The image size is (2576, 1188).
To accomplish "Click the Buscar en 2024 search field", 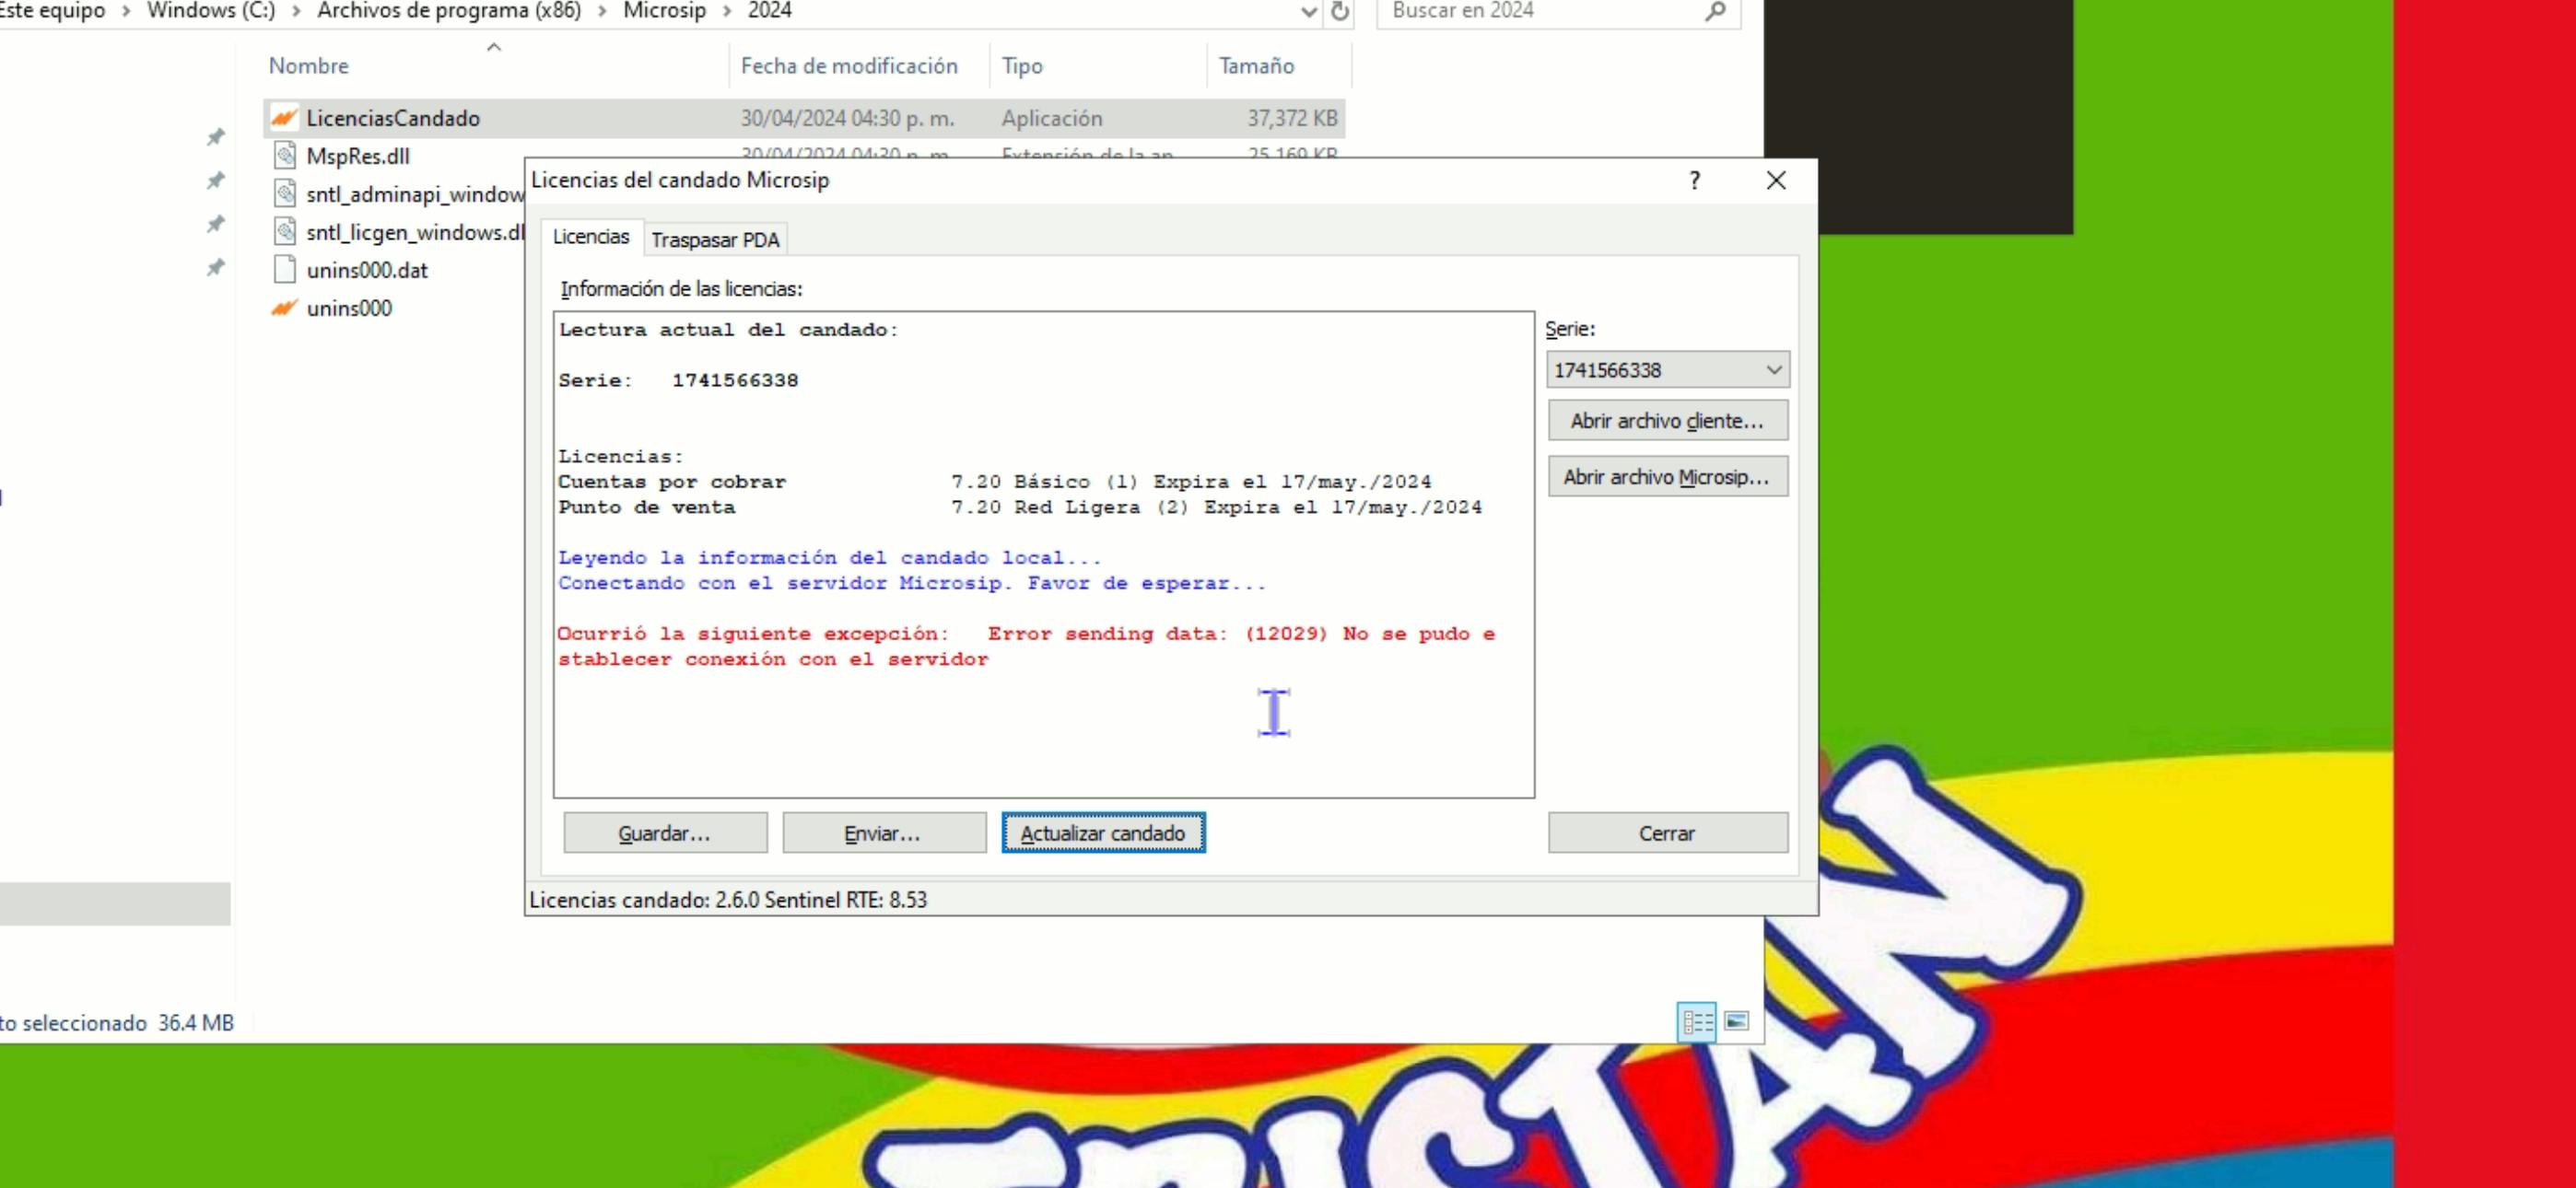I will tap(1540, 11).
